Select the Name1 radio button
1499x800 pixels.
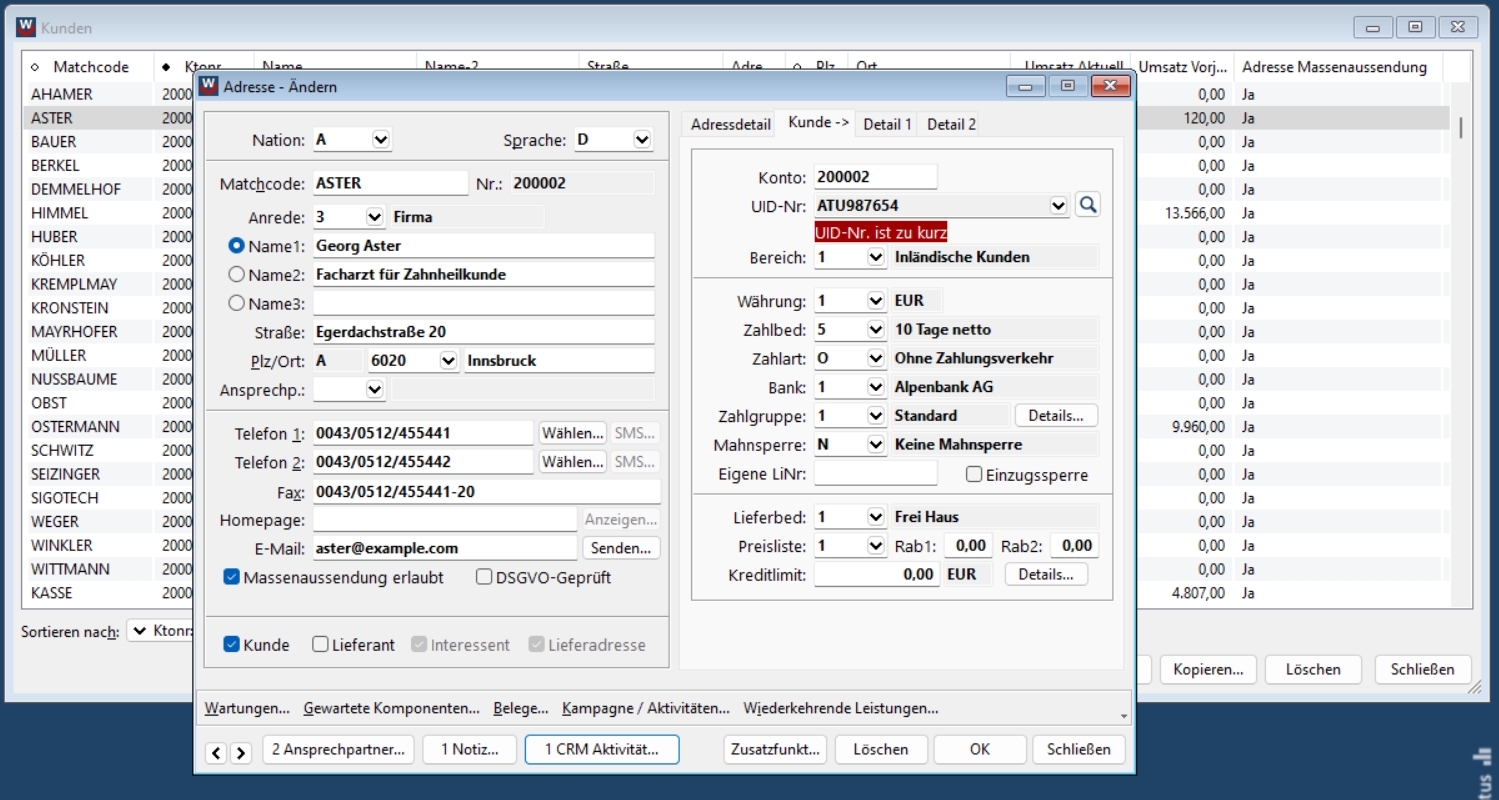pyautogui.click(x=237, y=245)
